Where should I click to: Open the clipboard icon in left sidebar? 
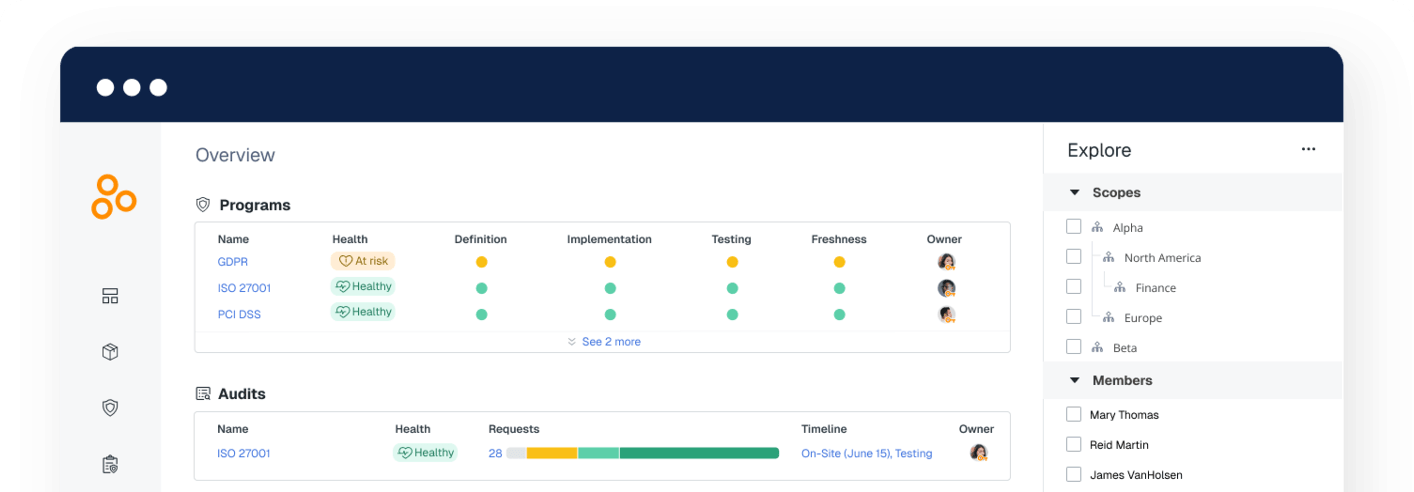point(110,464)
